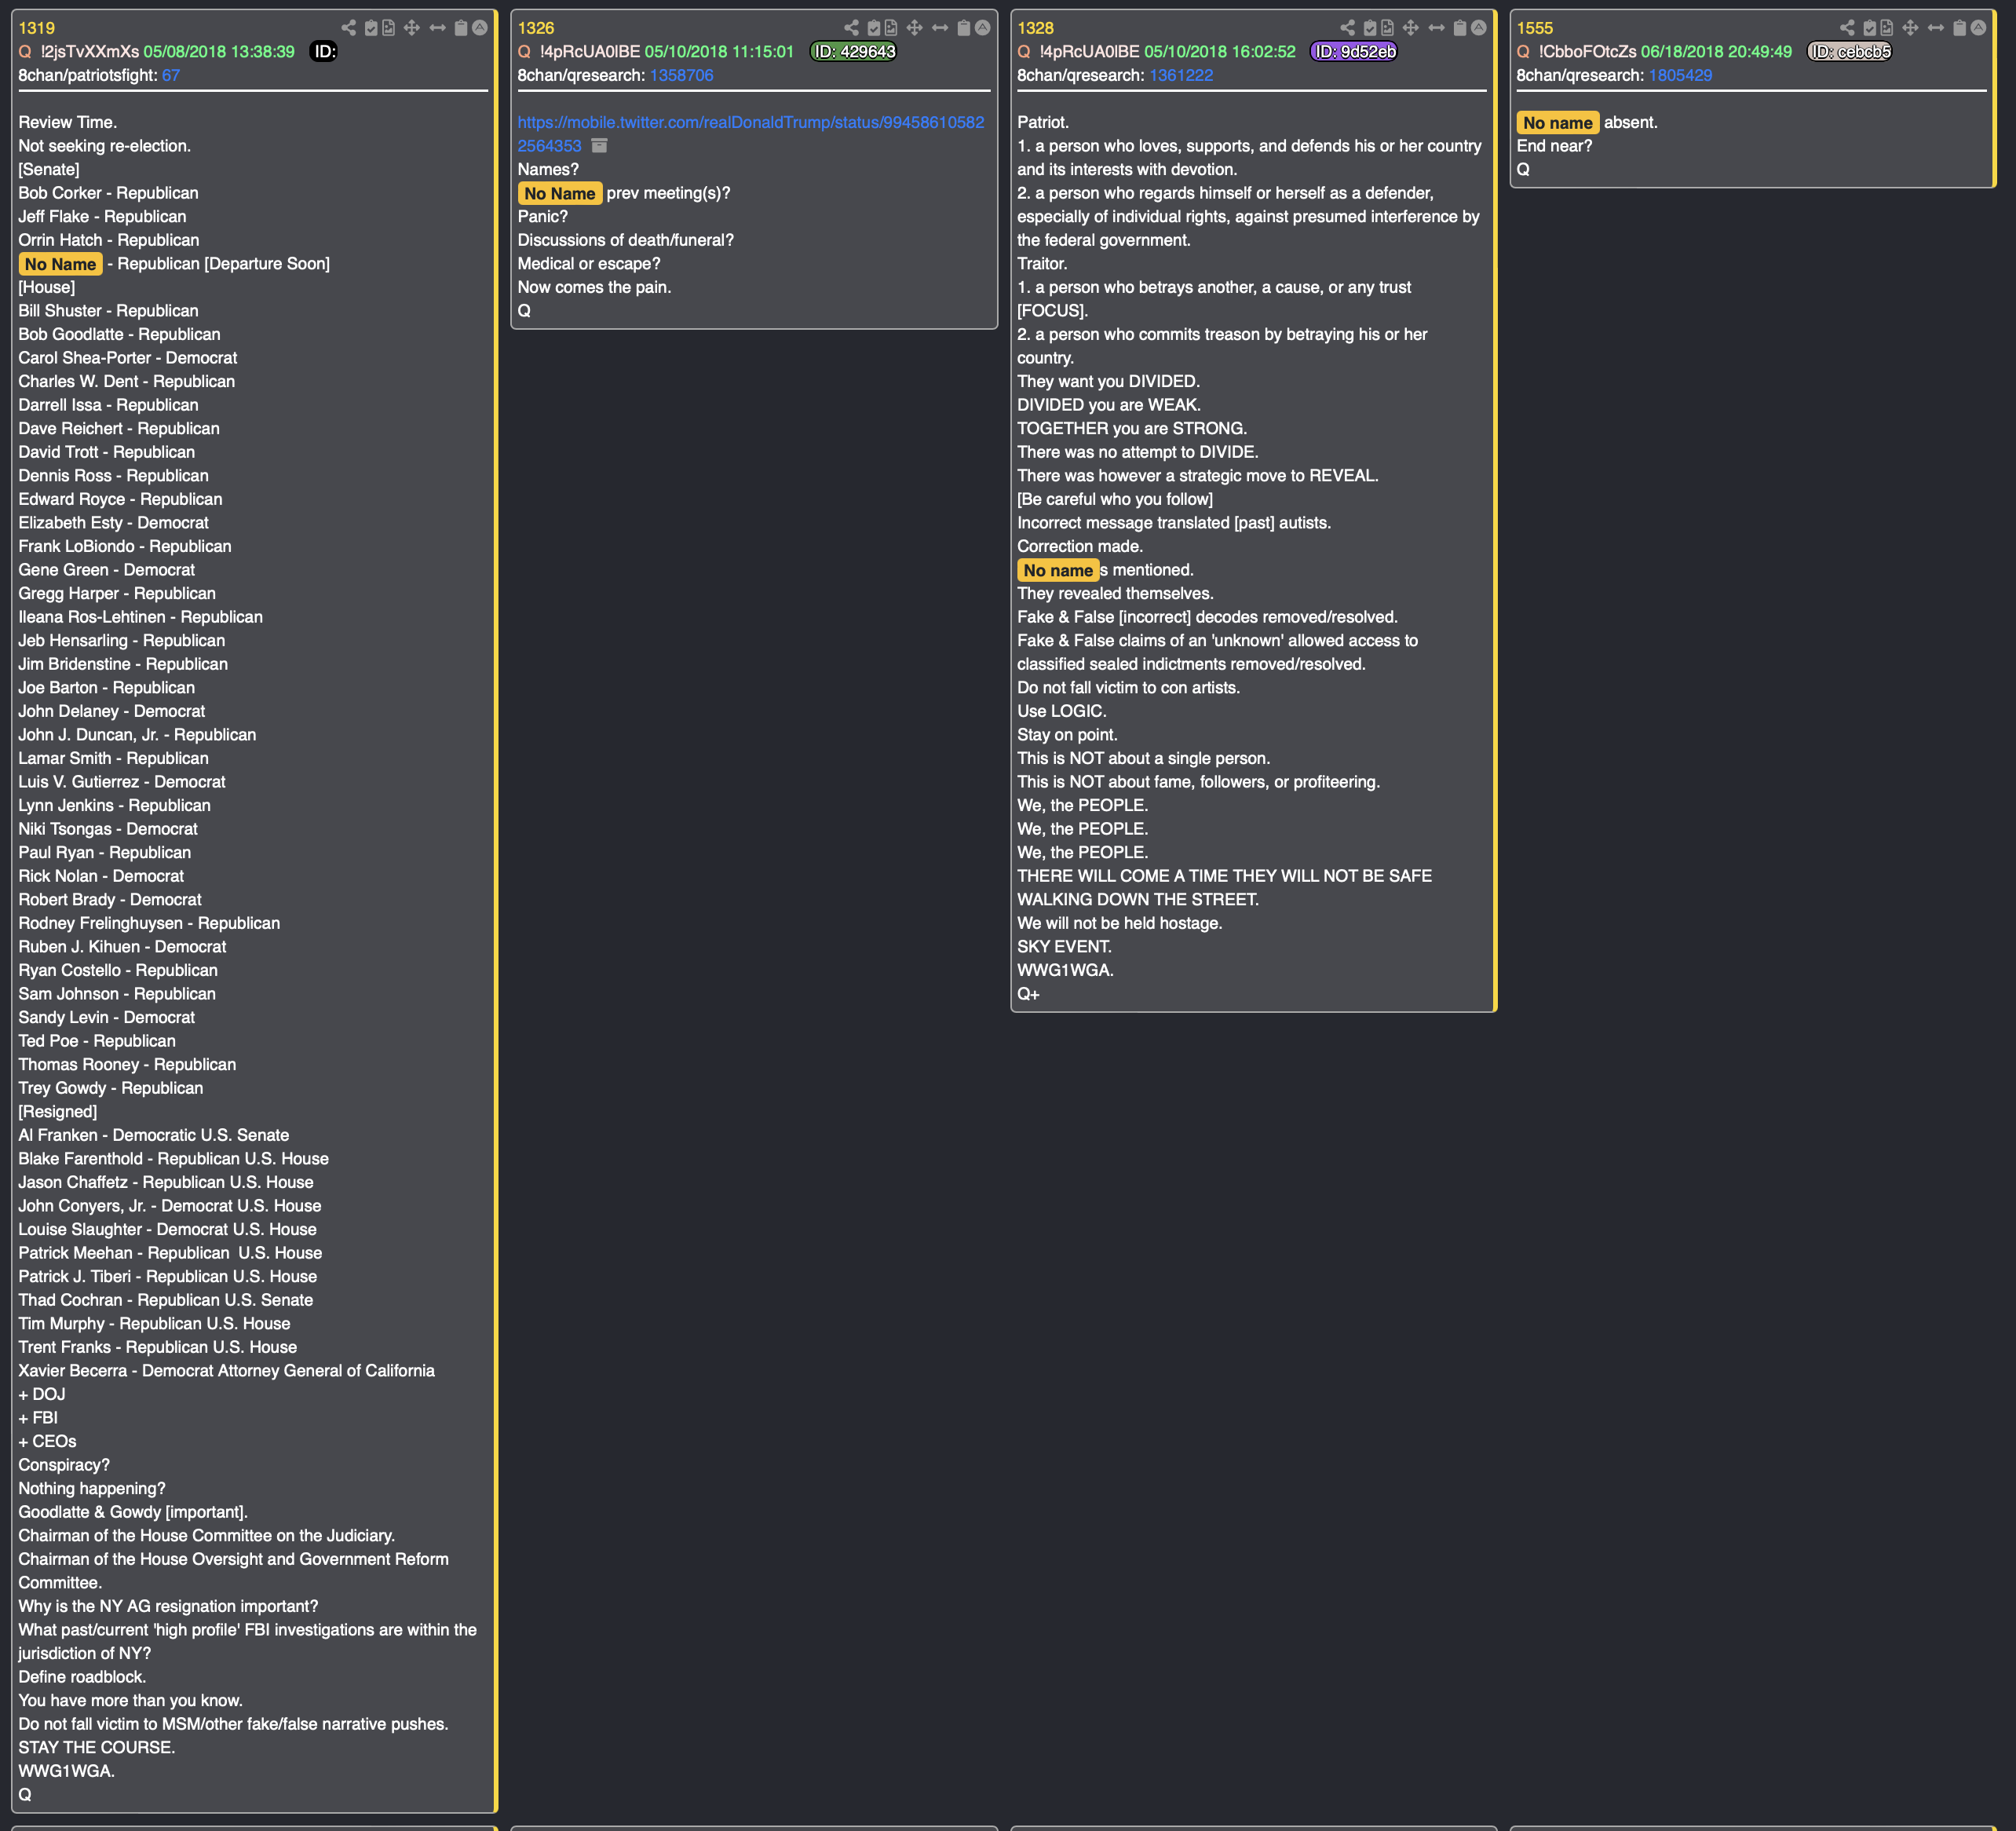This screenshot has height=1831, width=2016.
Task: Click the date '06/18/2018 20:49:49'
Action: pyautogui.click(x=1717, y=52)
